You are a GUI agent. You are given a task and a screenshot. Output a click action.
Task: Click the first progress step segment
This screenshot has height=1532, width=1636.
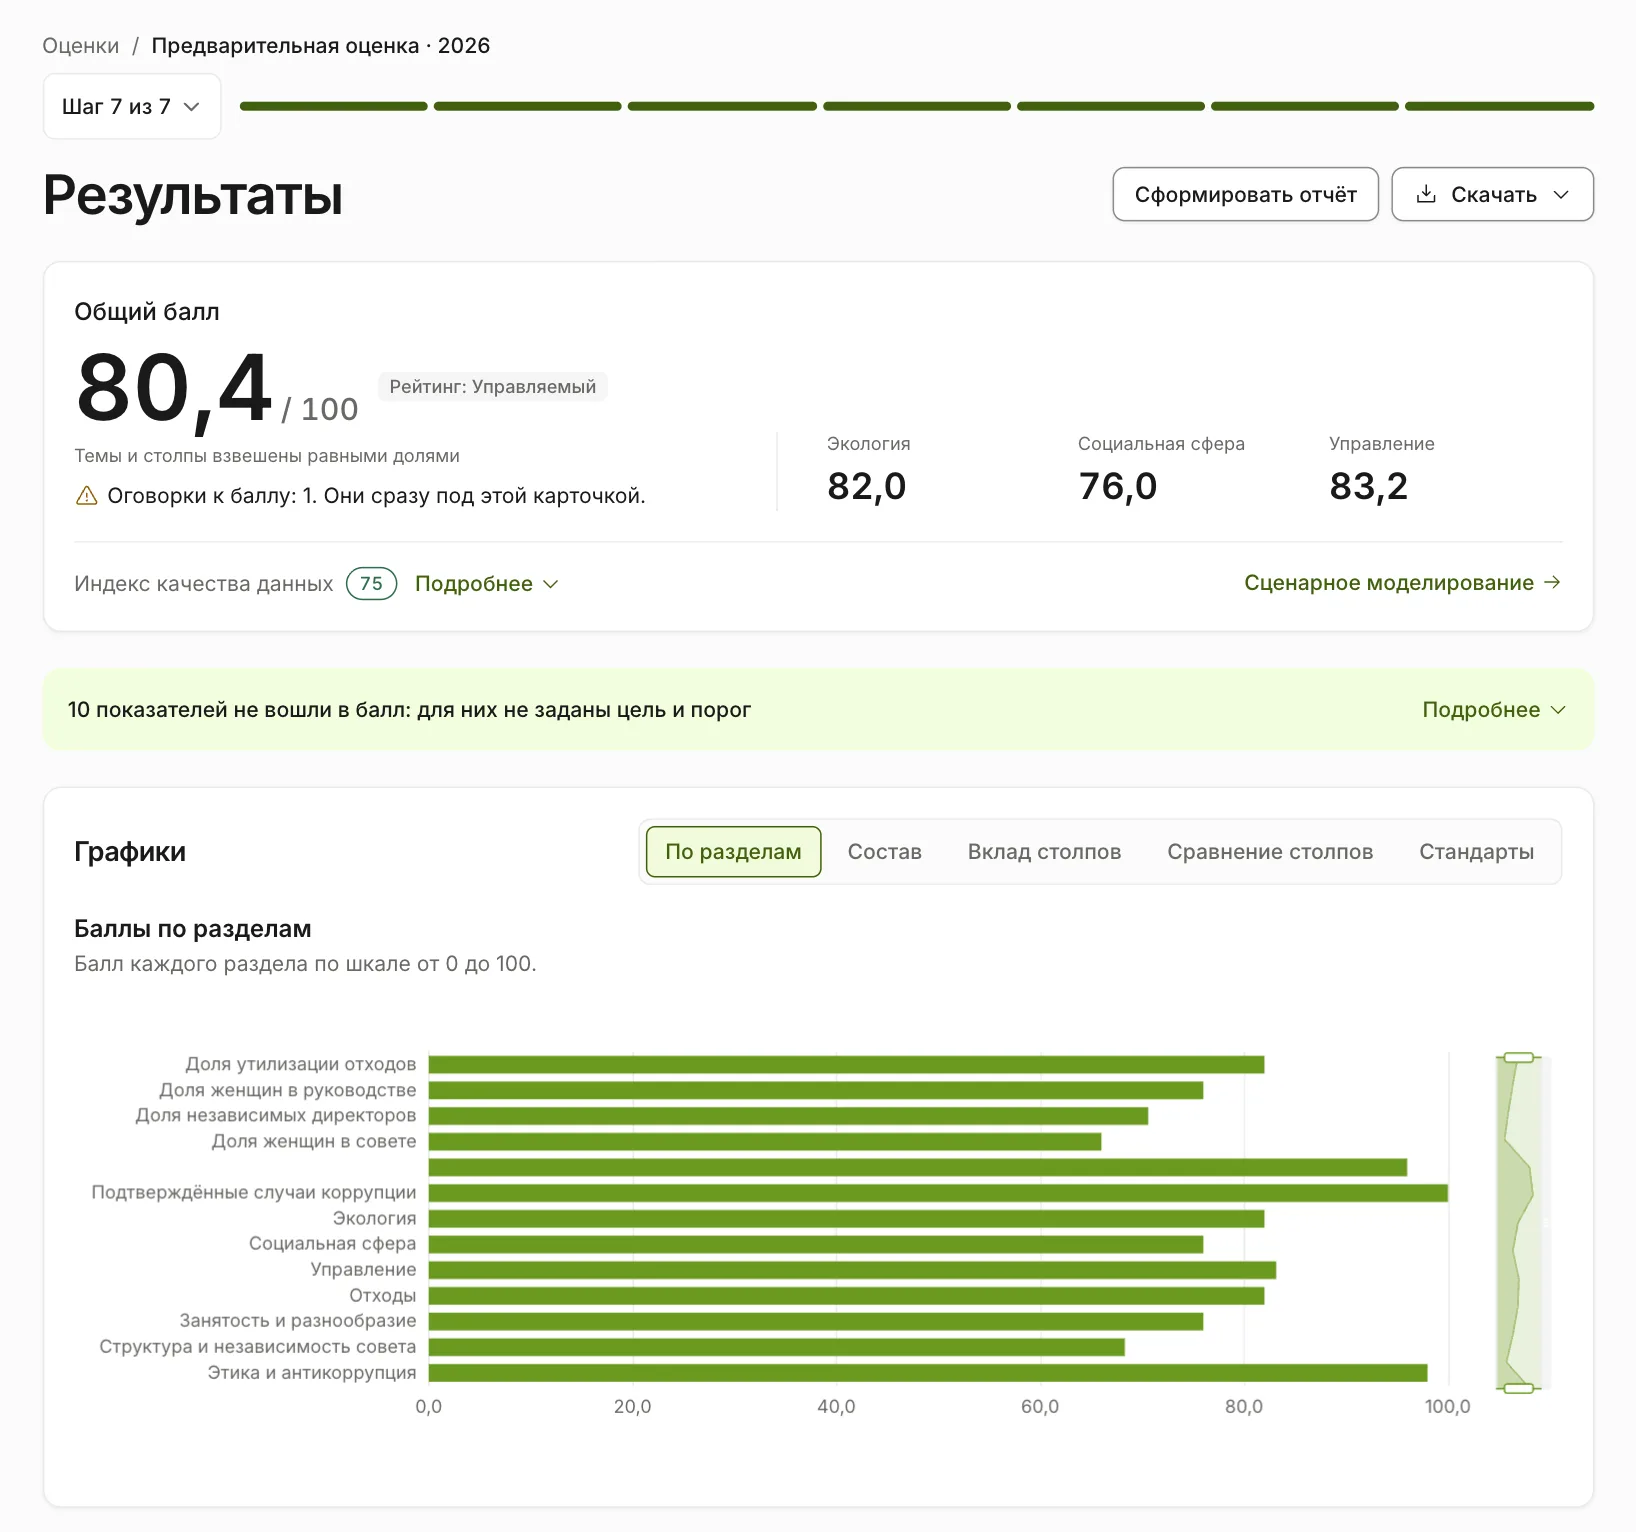pyautogui.click(x=333, y=106)
